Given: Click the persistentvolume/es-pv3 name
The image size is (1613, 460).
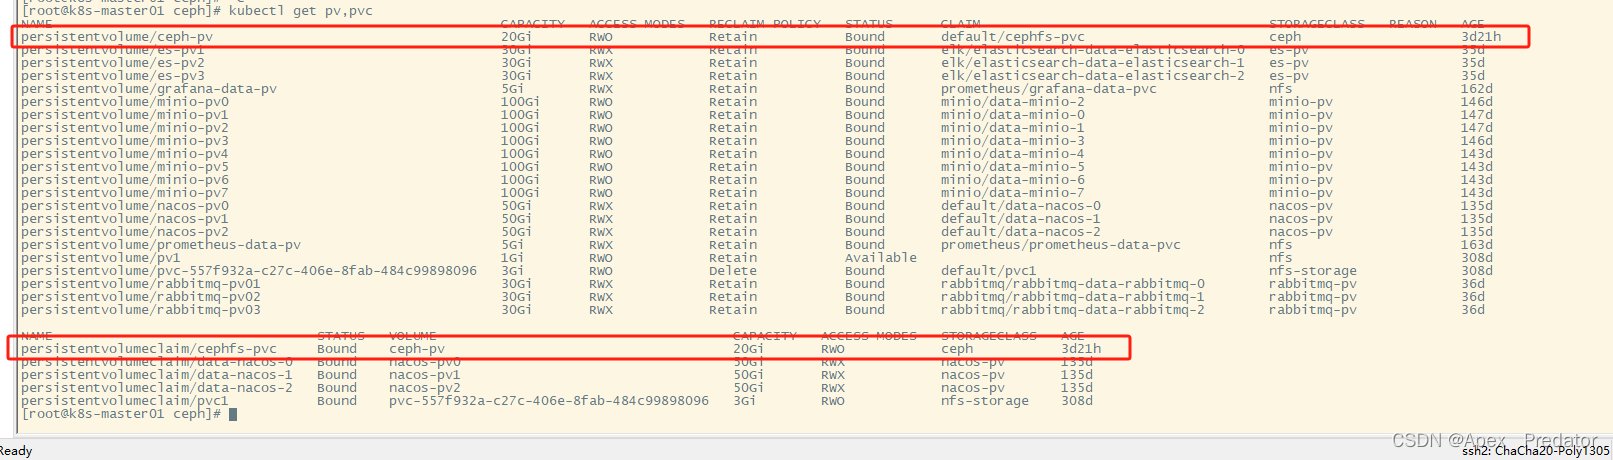Looking at the screenshot, I should 113,76.
